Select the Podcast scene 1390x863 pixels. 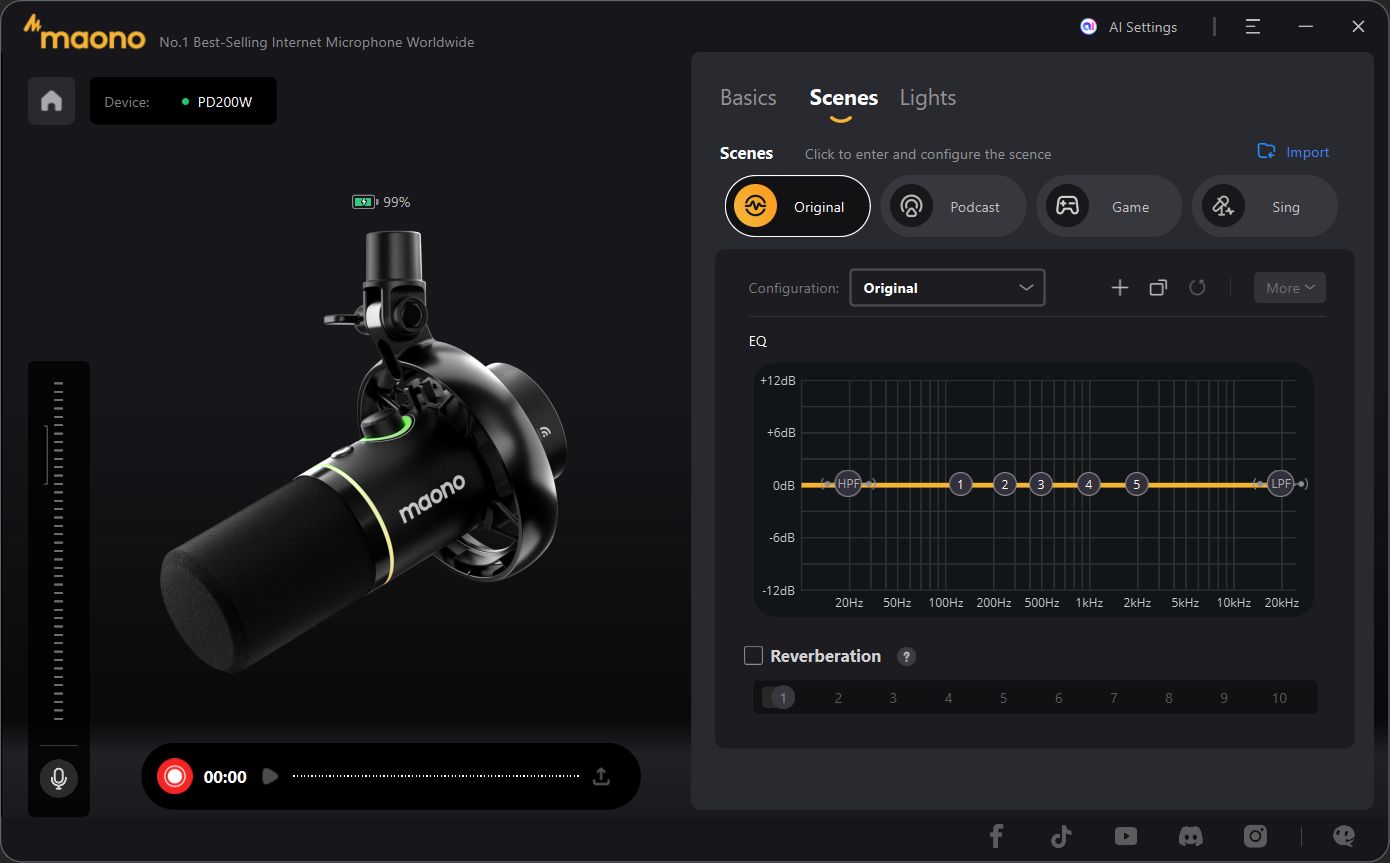[954, 206]
